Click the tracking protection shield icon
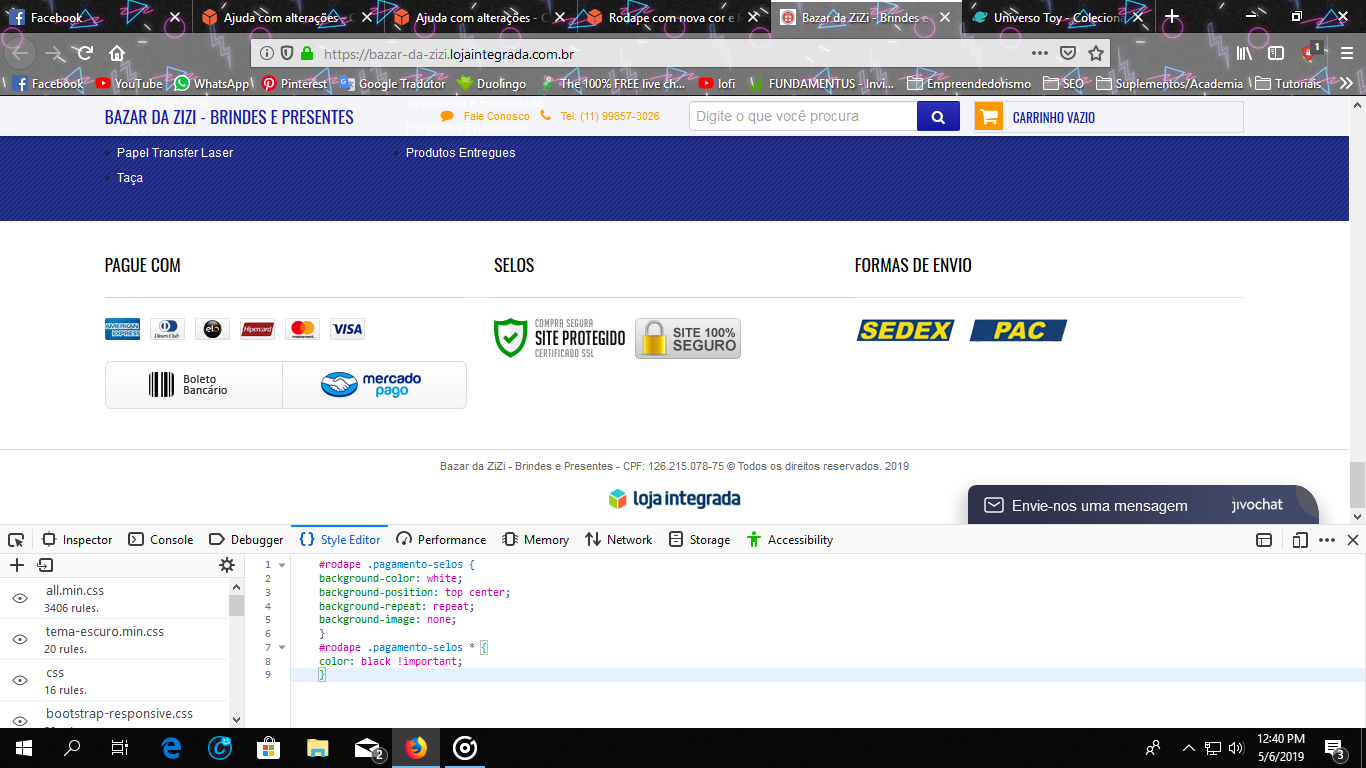 286,54
